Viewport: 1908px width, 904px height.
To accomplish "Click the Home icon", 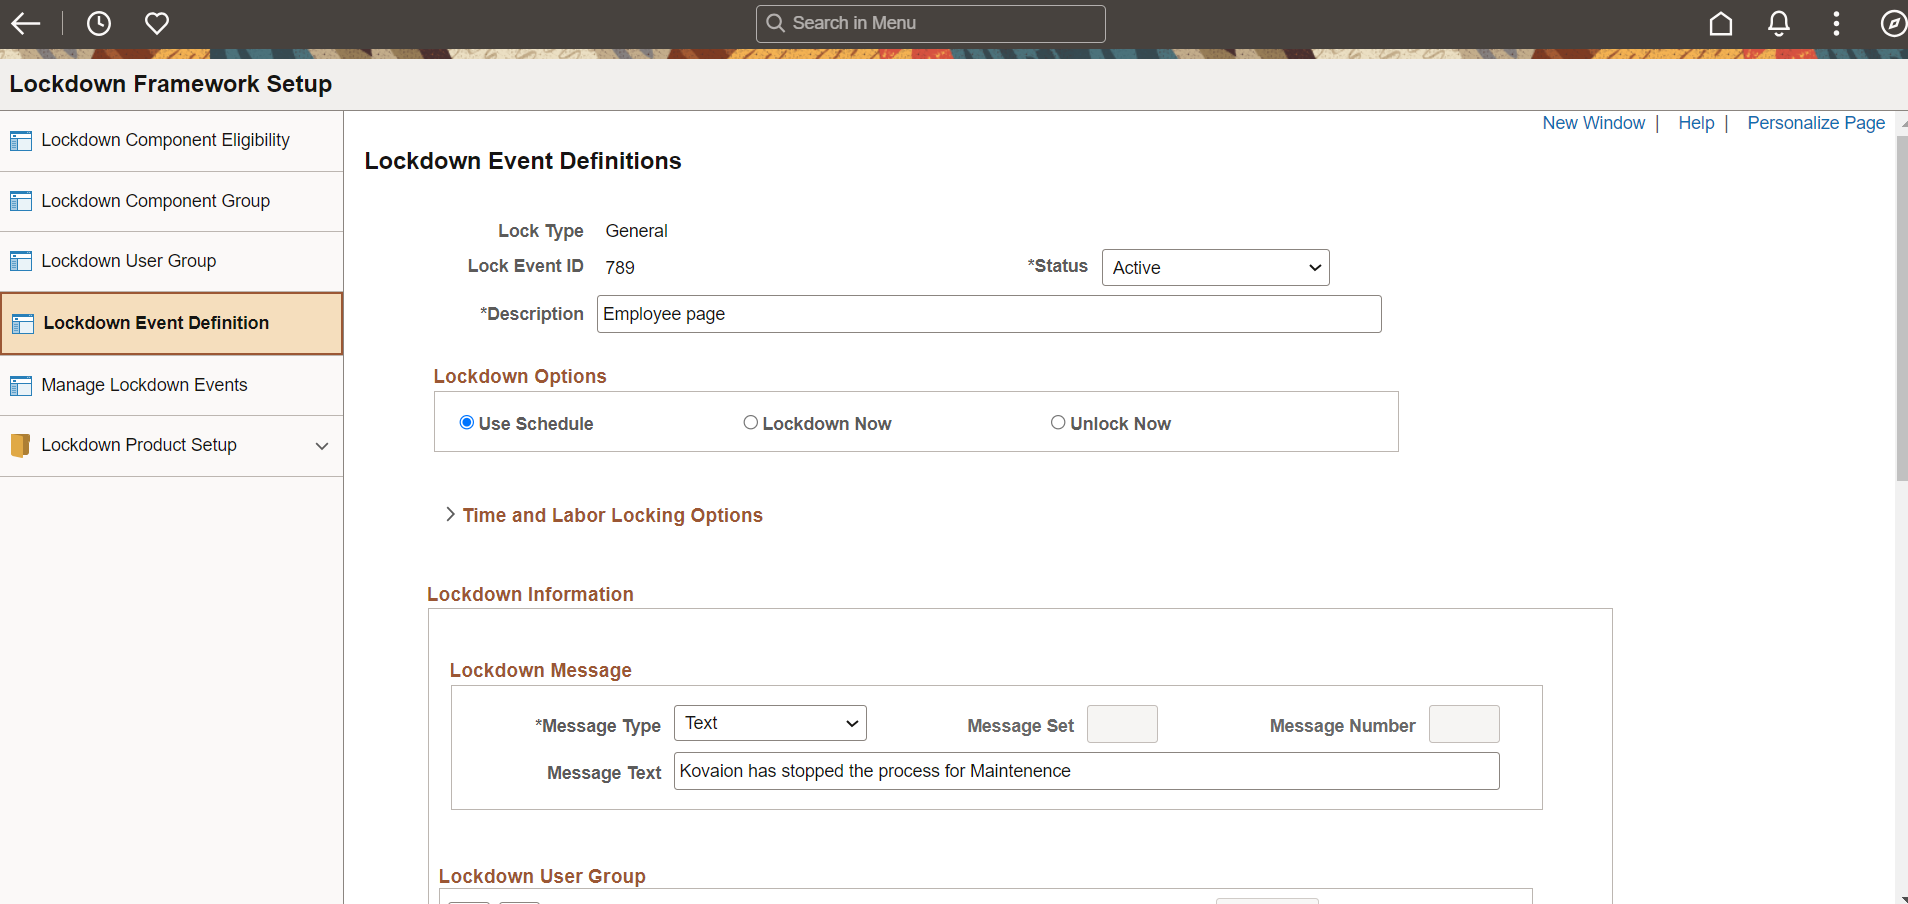I will click(1720, 23).
